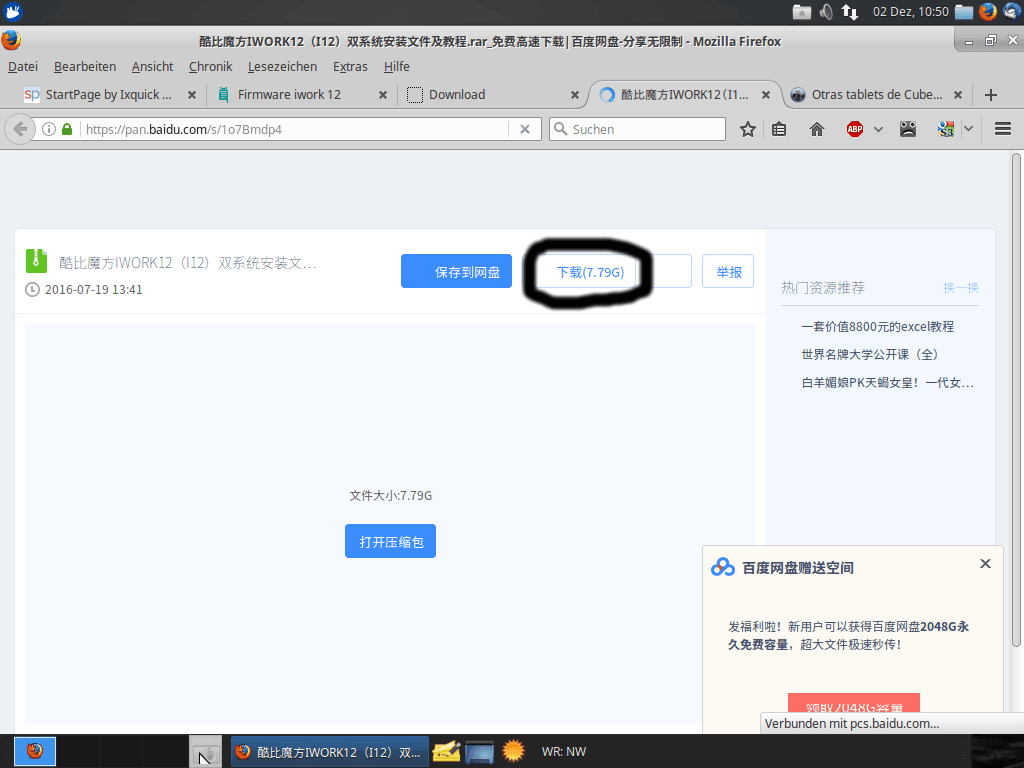Open the Chronik menu

pos(210,67)
